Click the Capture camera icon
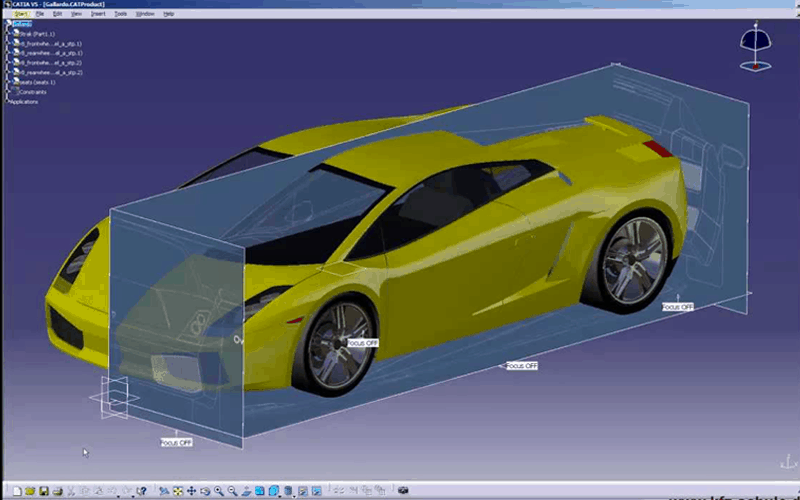This screenshot has height=500, width=800. click(403, 491)
